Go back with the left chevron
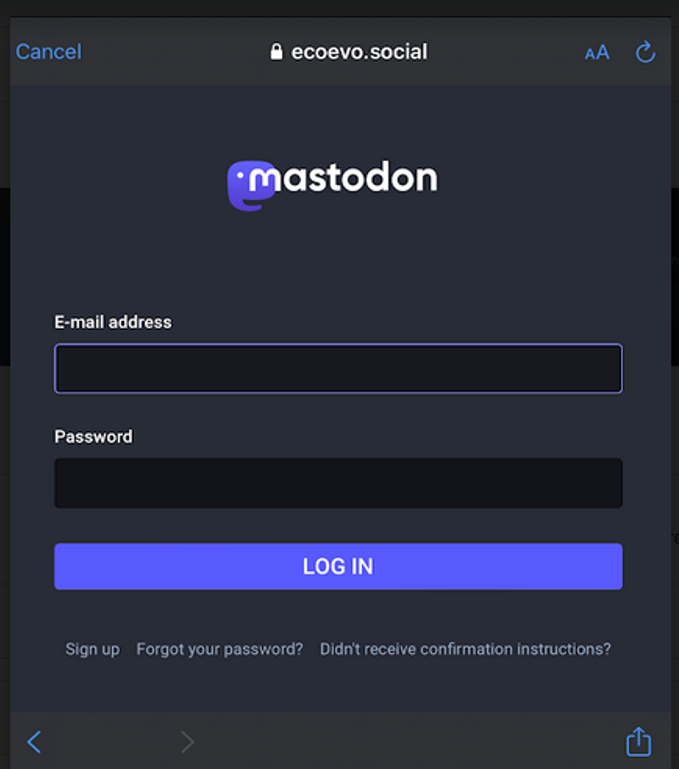The width and height of the screenshot is (679, 769). click(34, 742)
